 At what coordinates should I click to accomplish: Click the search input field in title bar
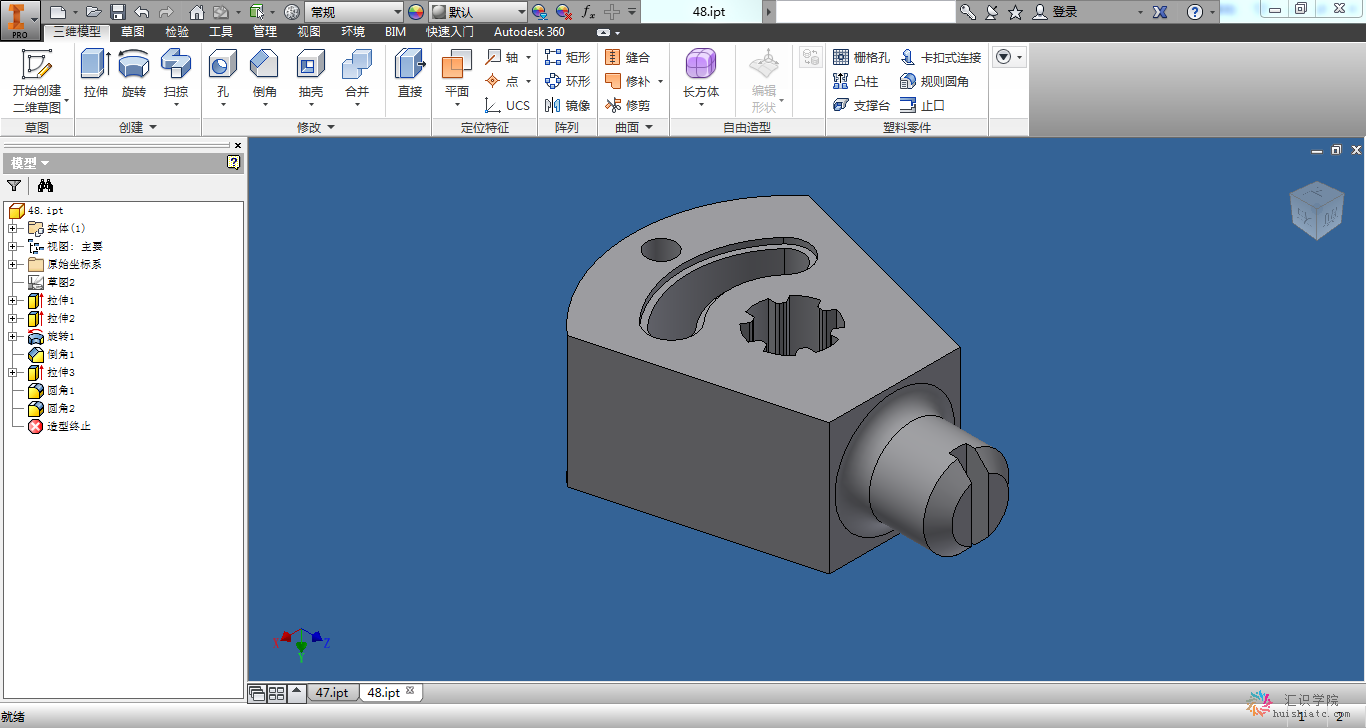click(866, 12)
